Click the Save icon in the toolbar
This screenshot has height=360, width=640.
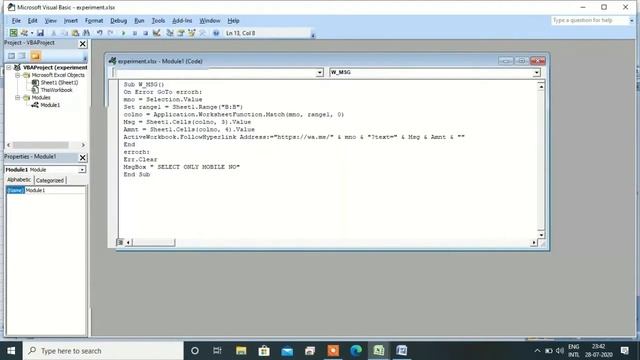coord(40,33)
